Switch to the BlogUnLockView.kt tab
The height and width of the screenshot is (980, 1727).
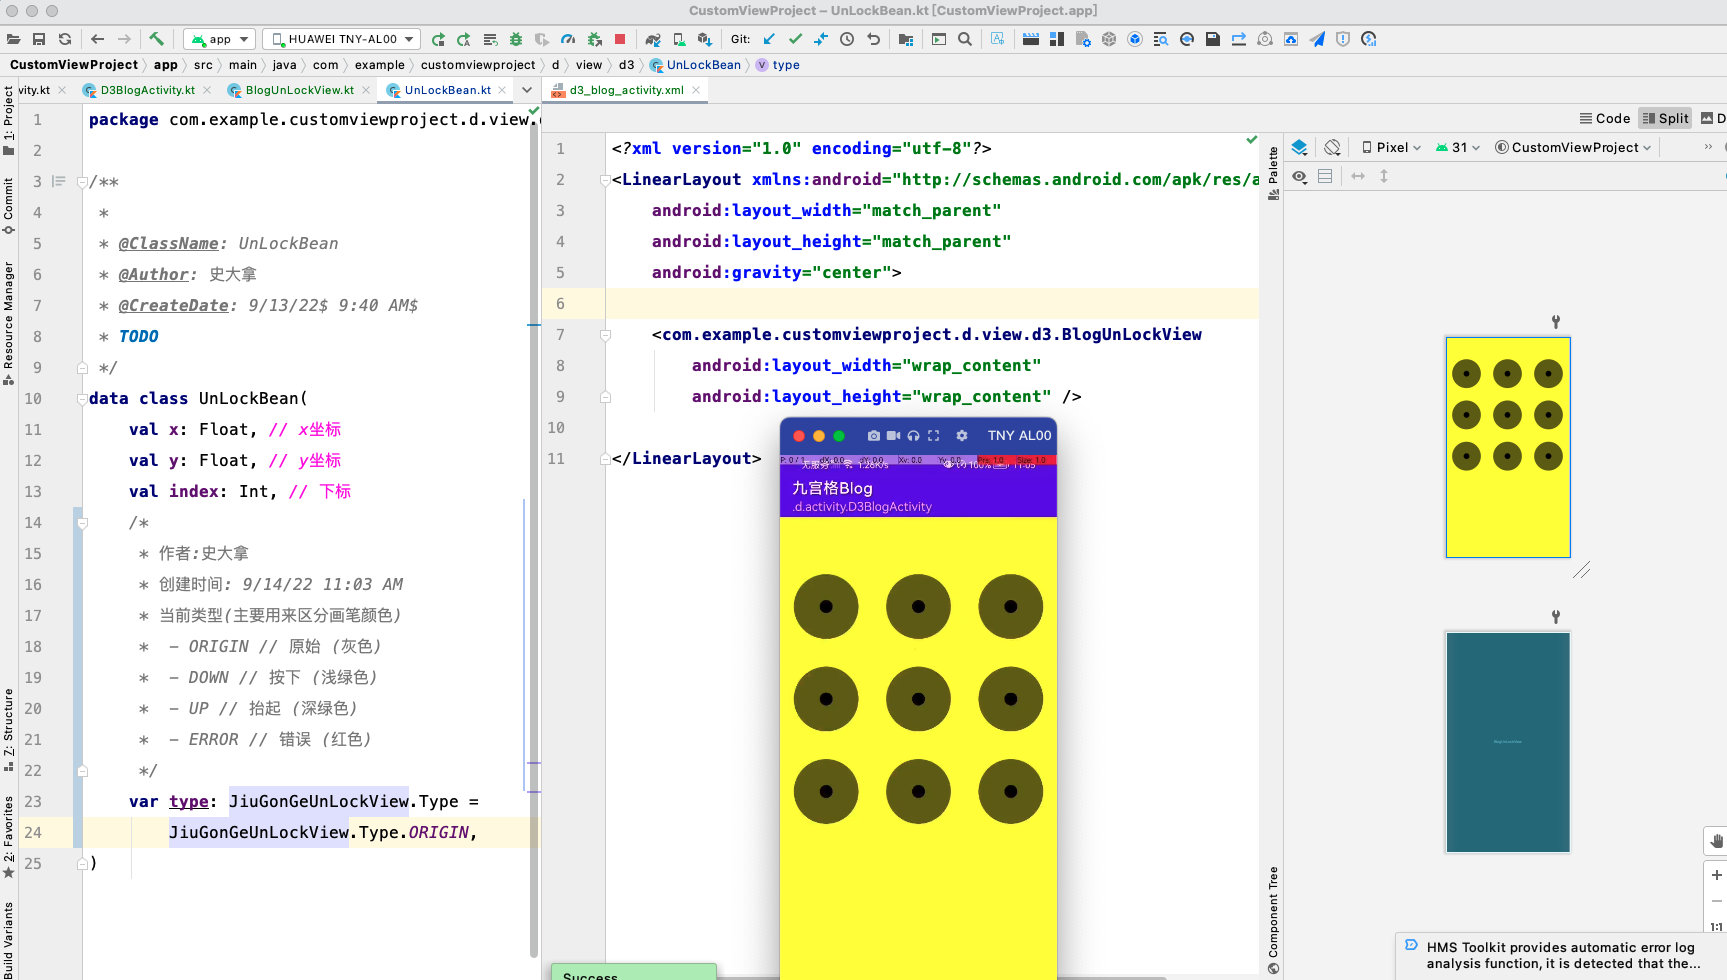coord(299,90)
